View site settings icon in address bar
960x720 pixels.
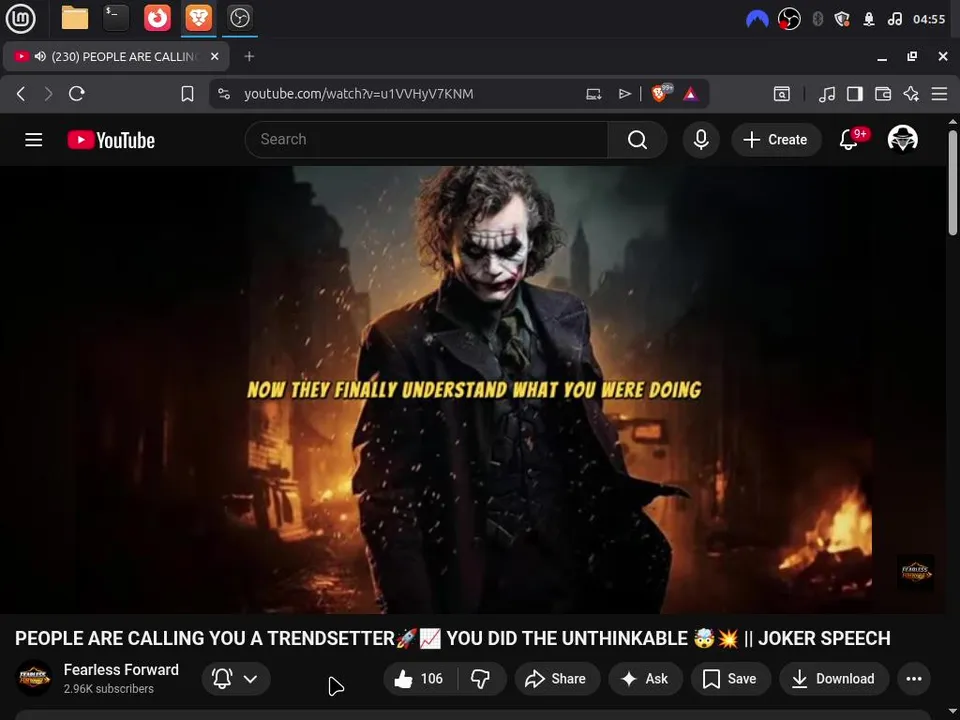(224, 94)
